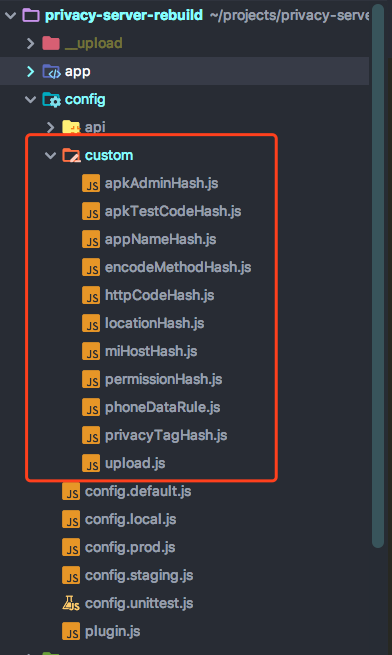Click the custom folder icon
The image size is (392, 655).
coord(71,155)
